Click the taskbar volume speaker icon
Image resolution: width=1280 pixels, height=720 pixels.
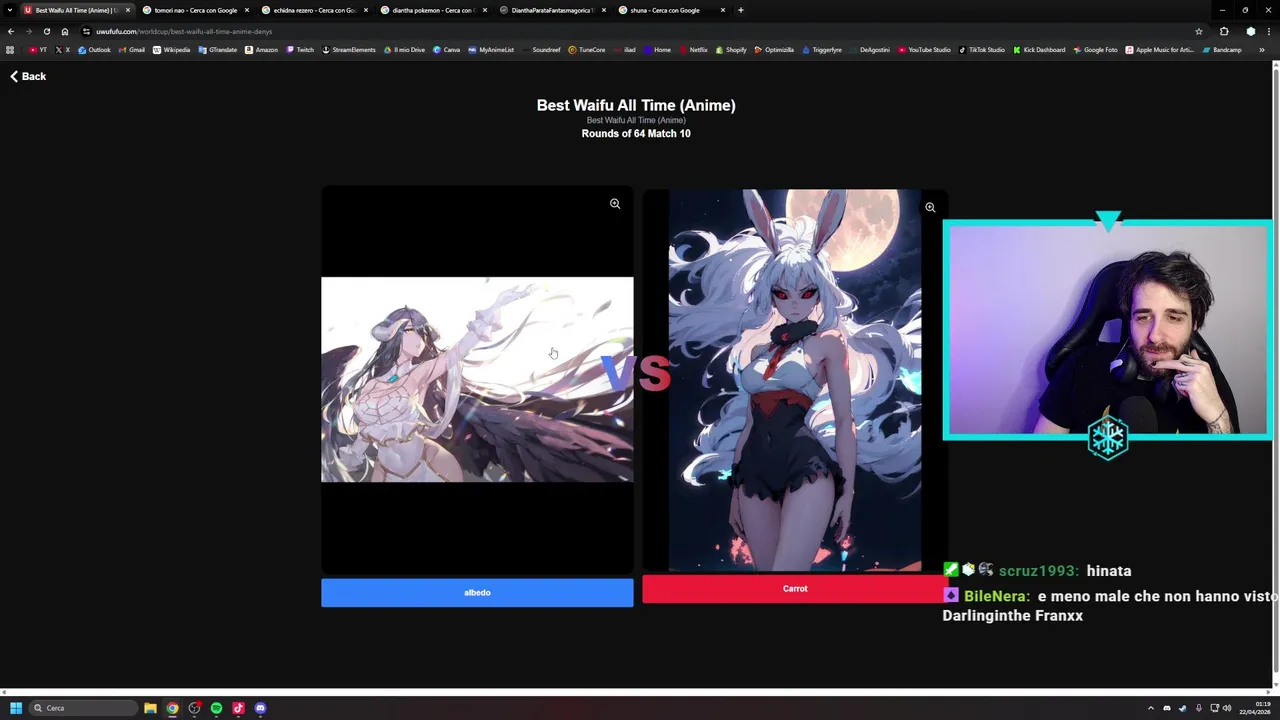[1227, 708]
